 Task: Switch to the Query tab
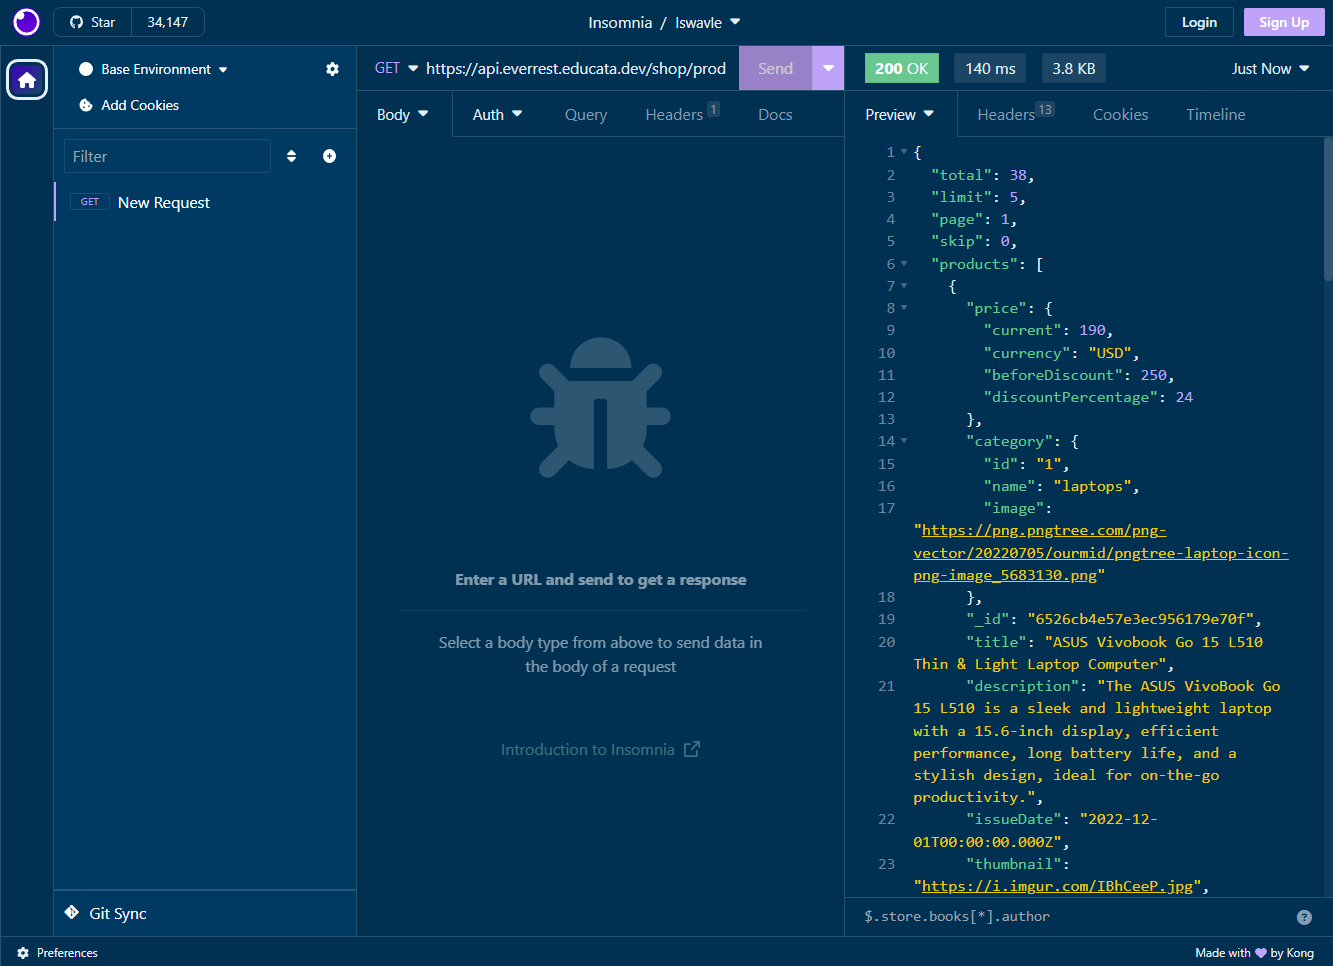(x=586, y=114)
